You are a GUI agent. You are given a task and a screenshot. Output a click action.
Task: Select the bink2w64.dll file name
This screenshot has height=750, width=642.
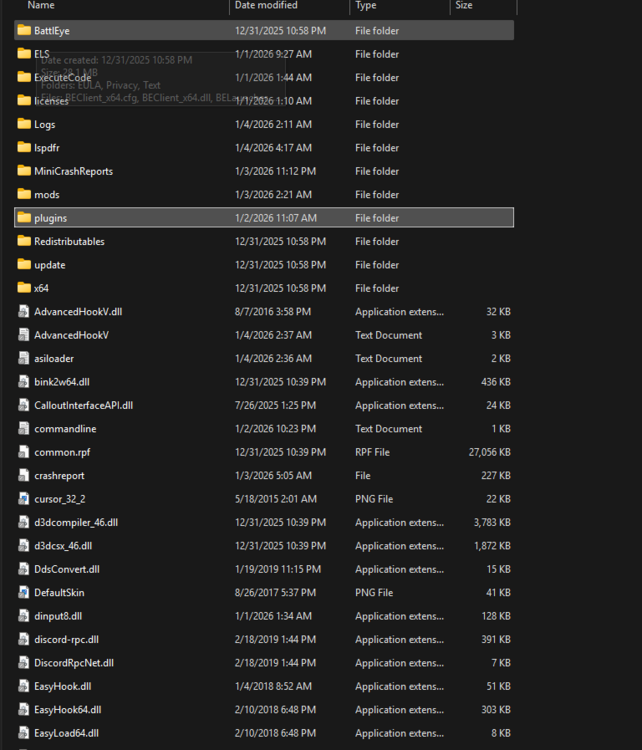(x=62, y=382)
